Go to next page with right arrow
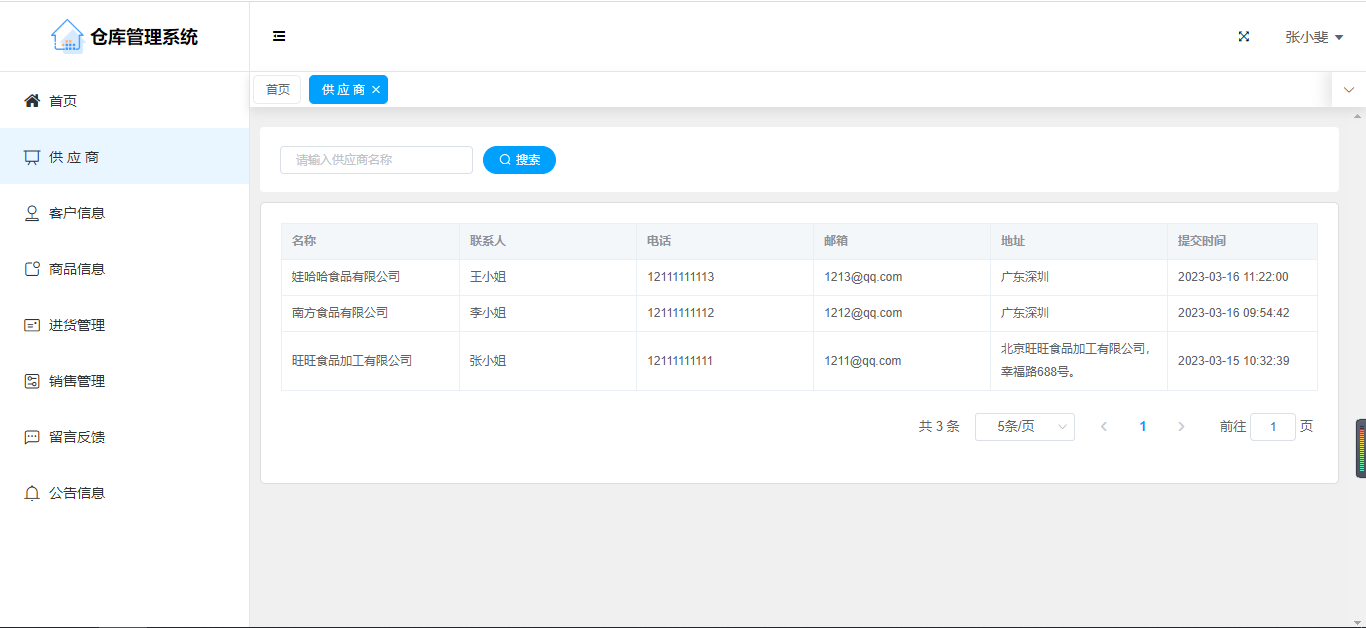1366x628 pixels. point(1181,427)
